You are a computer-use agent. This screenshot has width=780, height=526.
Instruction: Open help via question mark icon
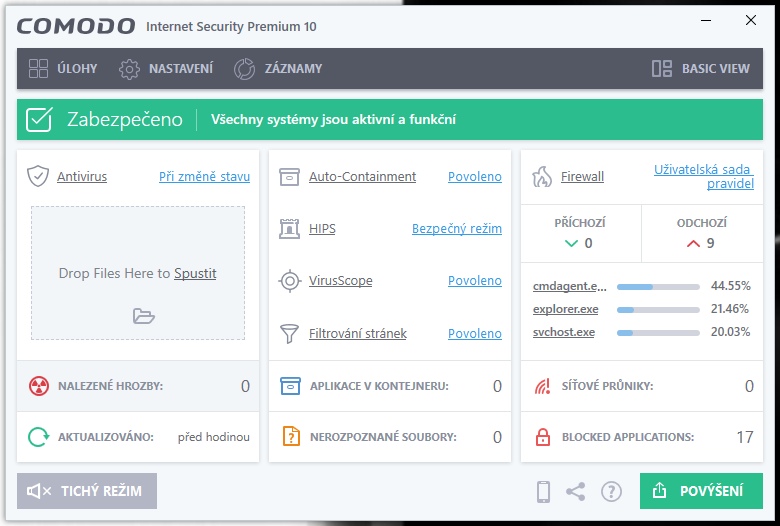(x=611, y=491)
